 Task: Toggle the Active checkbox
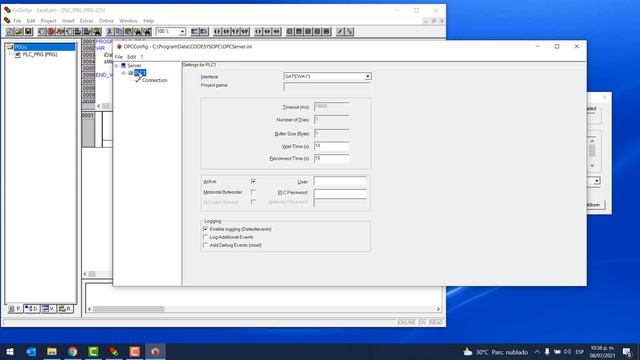tap(253, 181)
